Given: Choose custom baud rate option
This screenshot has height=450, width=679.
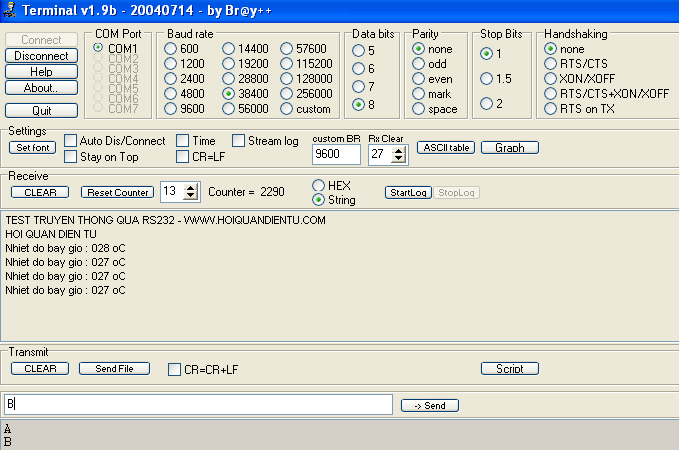Looking at the screenshot, I should point(287,109).
